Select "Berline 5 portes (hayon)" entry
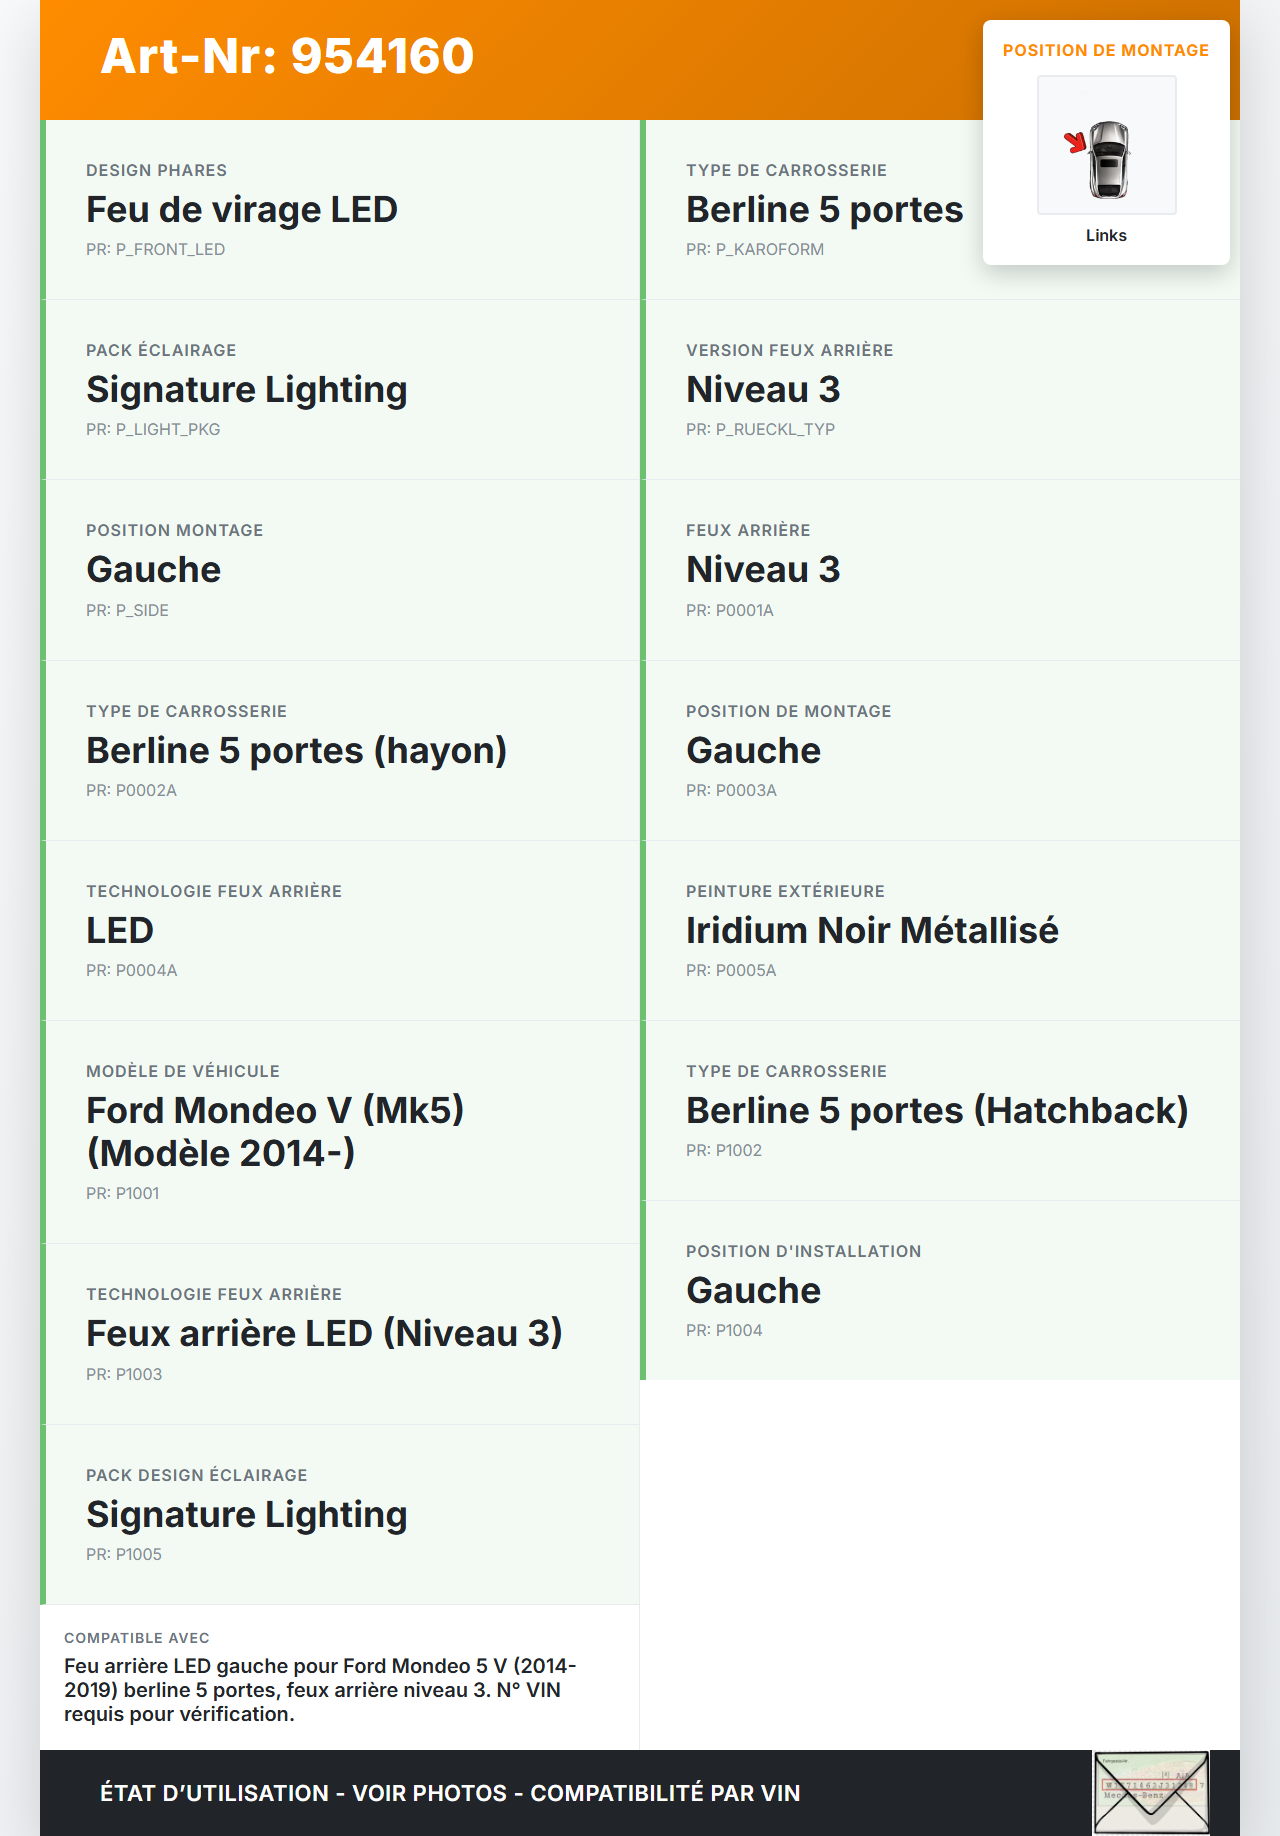1280x1836 pixels. 296,751
